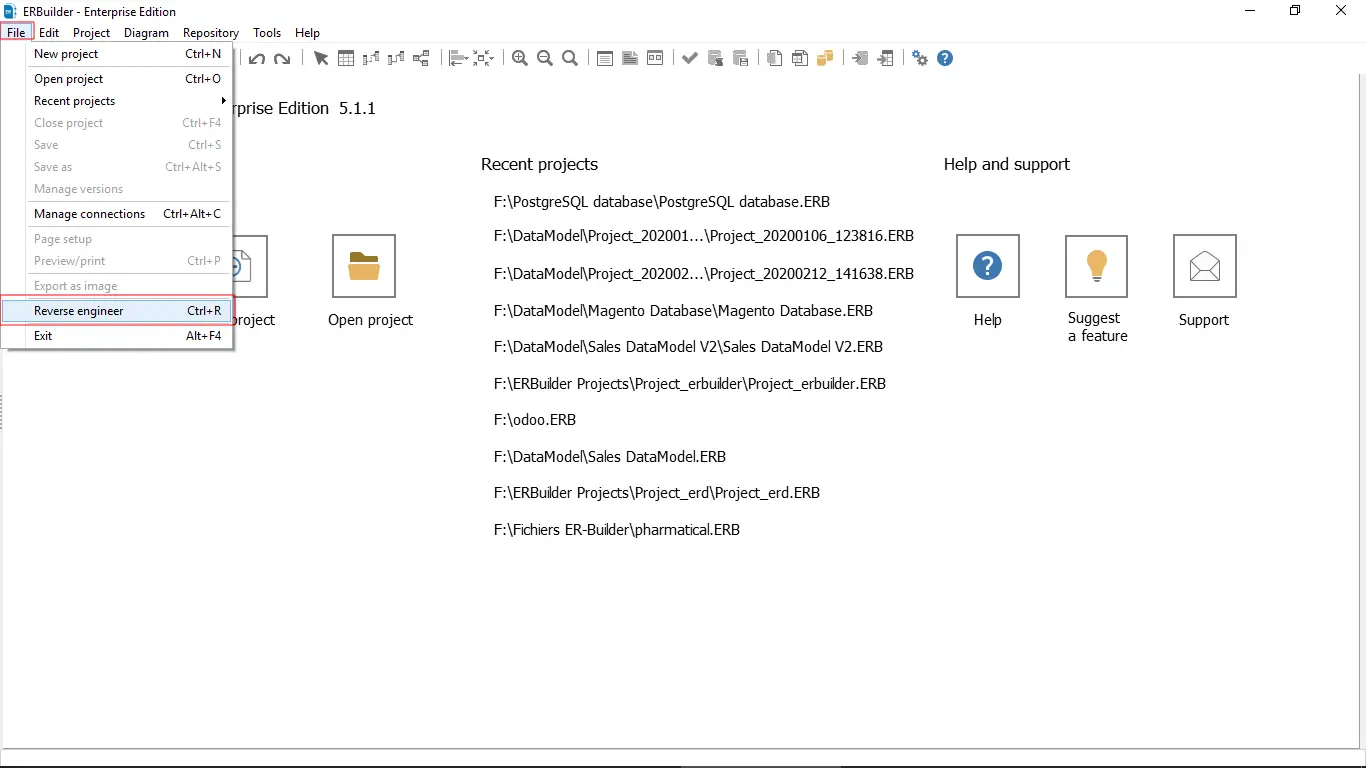
Task: Click the large Help question mark tile
Action: coord(988,266)
